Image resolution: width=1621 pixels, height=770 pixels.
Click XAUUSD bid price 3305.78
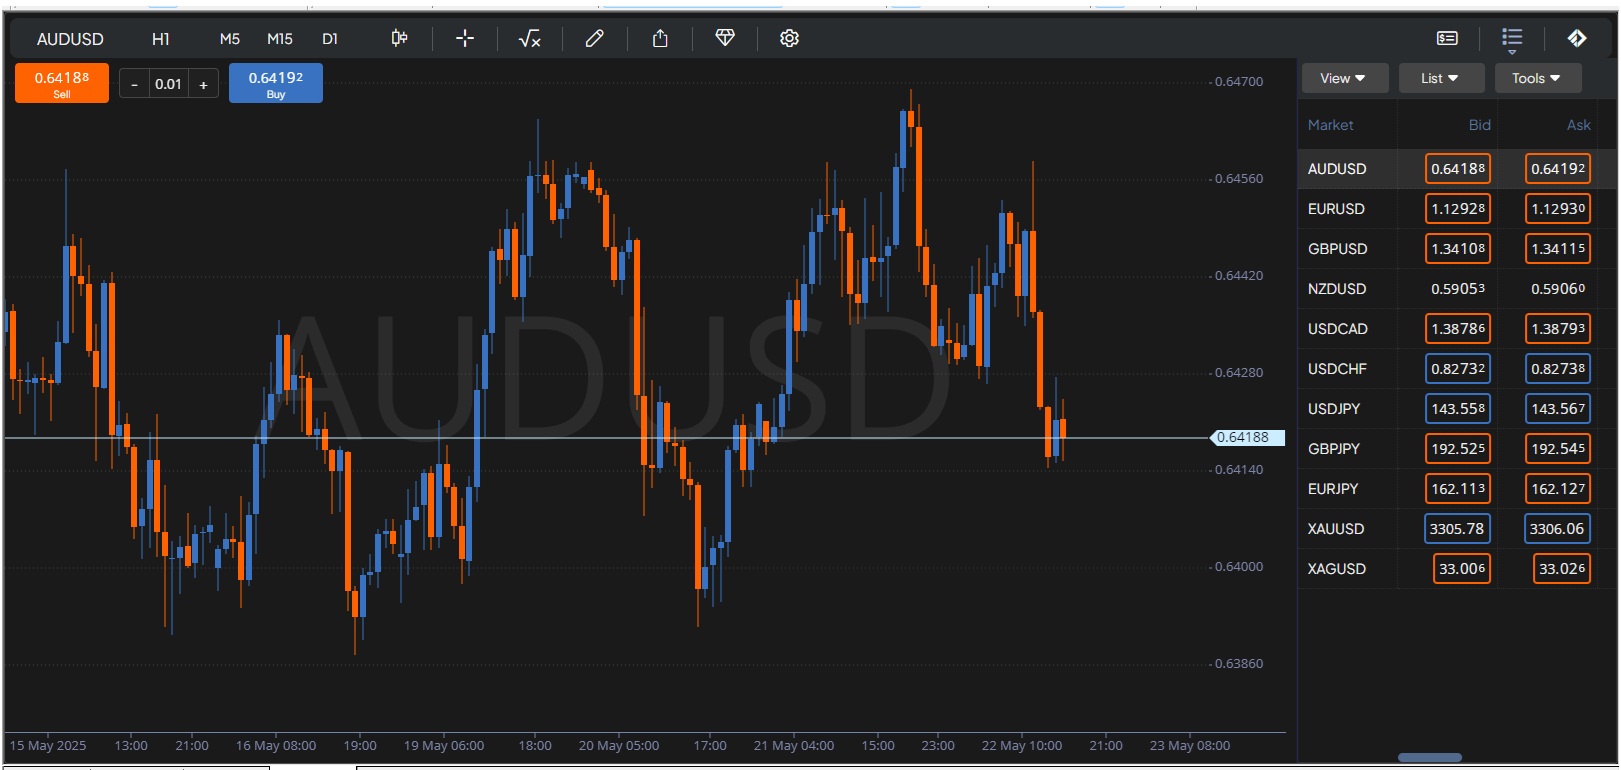pos(1457,529)
